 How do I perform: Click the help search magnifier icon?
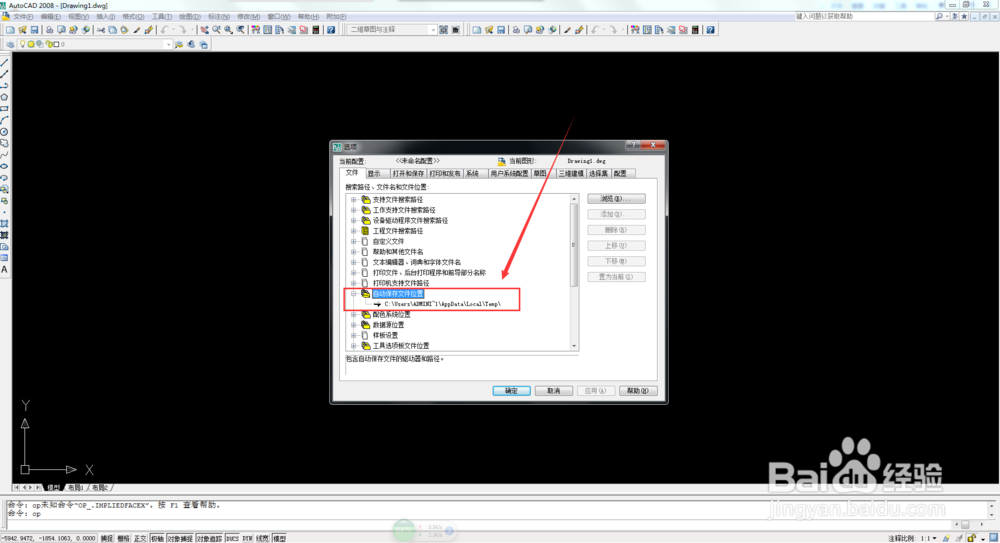pyautogui.click(x=939, y=16)
